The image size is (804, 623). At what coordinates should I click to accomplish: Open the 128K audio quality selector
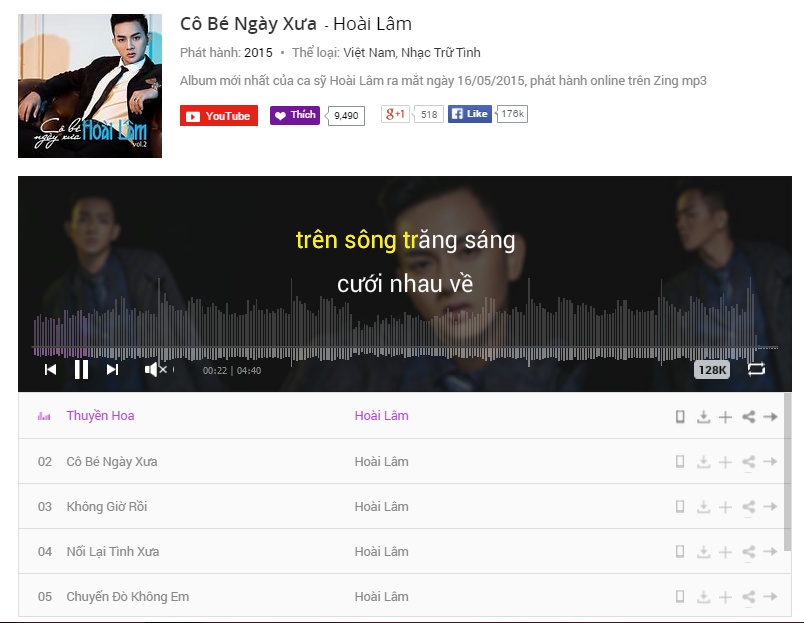pyautogui.click(x=712, y=370)
